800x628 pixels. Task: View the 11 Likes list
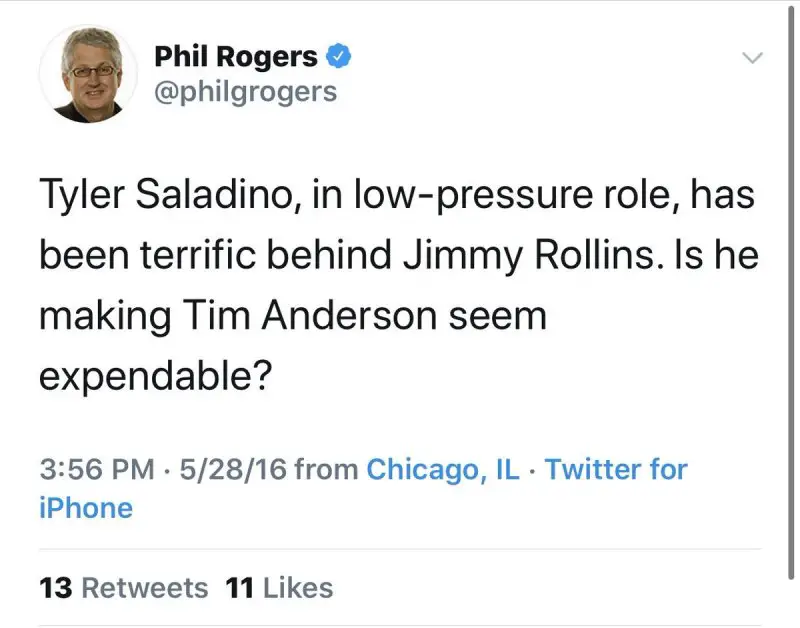pos(280,588)
